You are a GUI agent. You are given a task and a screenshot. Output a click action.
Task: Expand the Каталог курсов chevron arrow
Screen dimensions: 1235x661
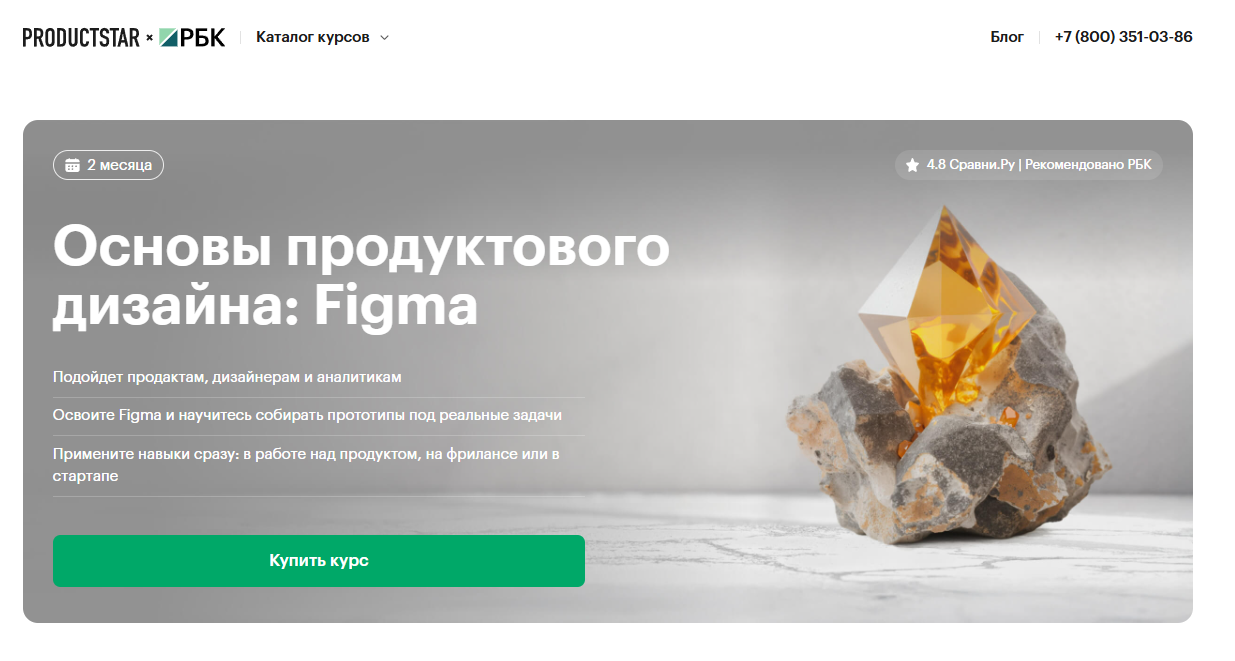pyautogui.click(x=385, y=38)
